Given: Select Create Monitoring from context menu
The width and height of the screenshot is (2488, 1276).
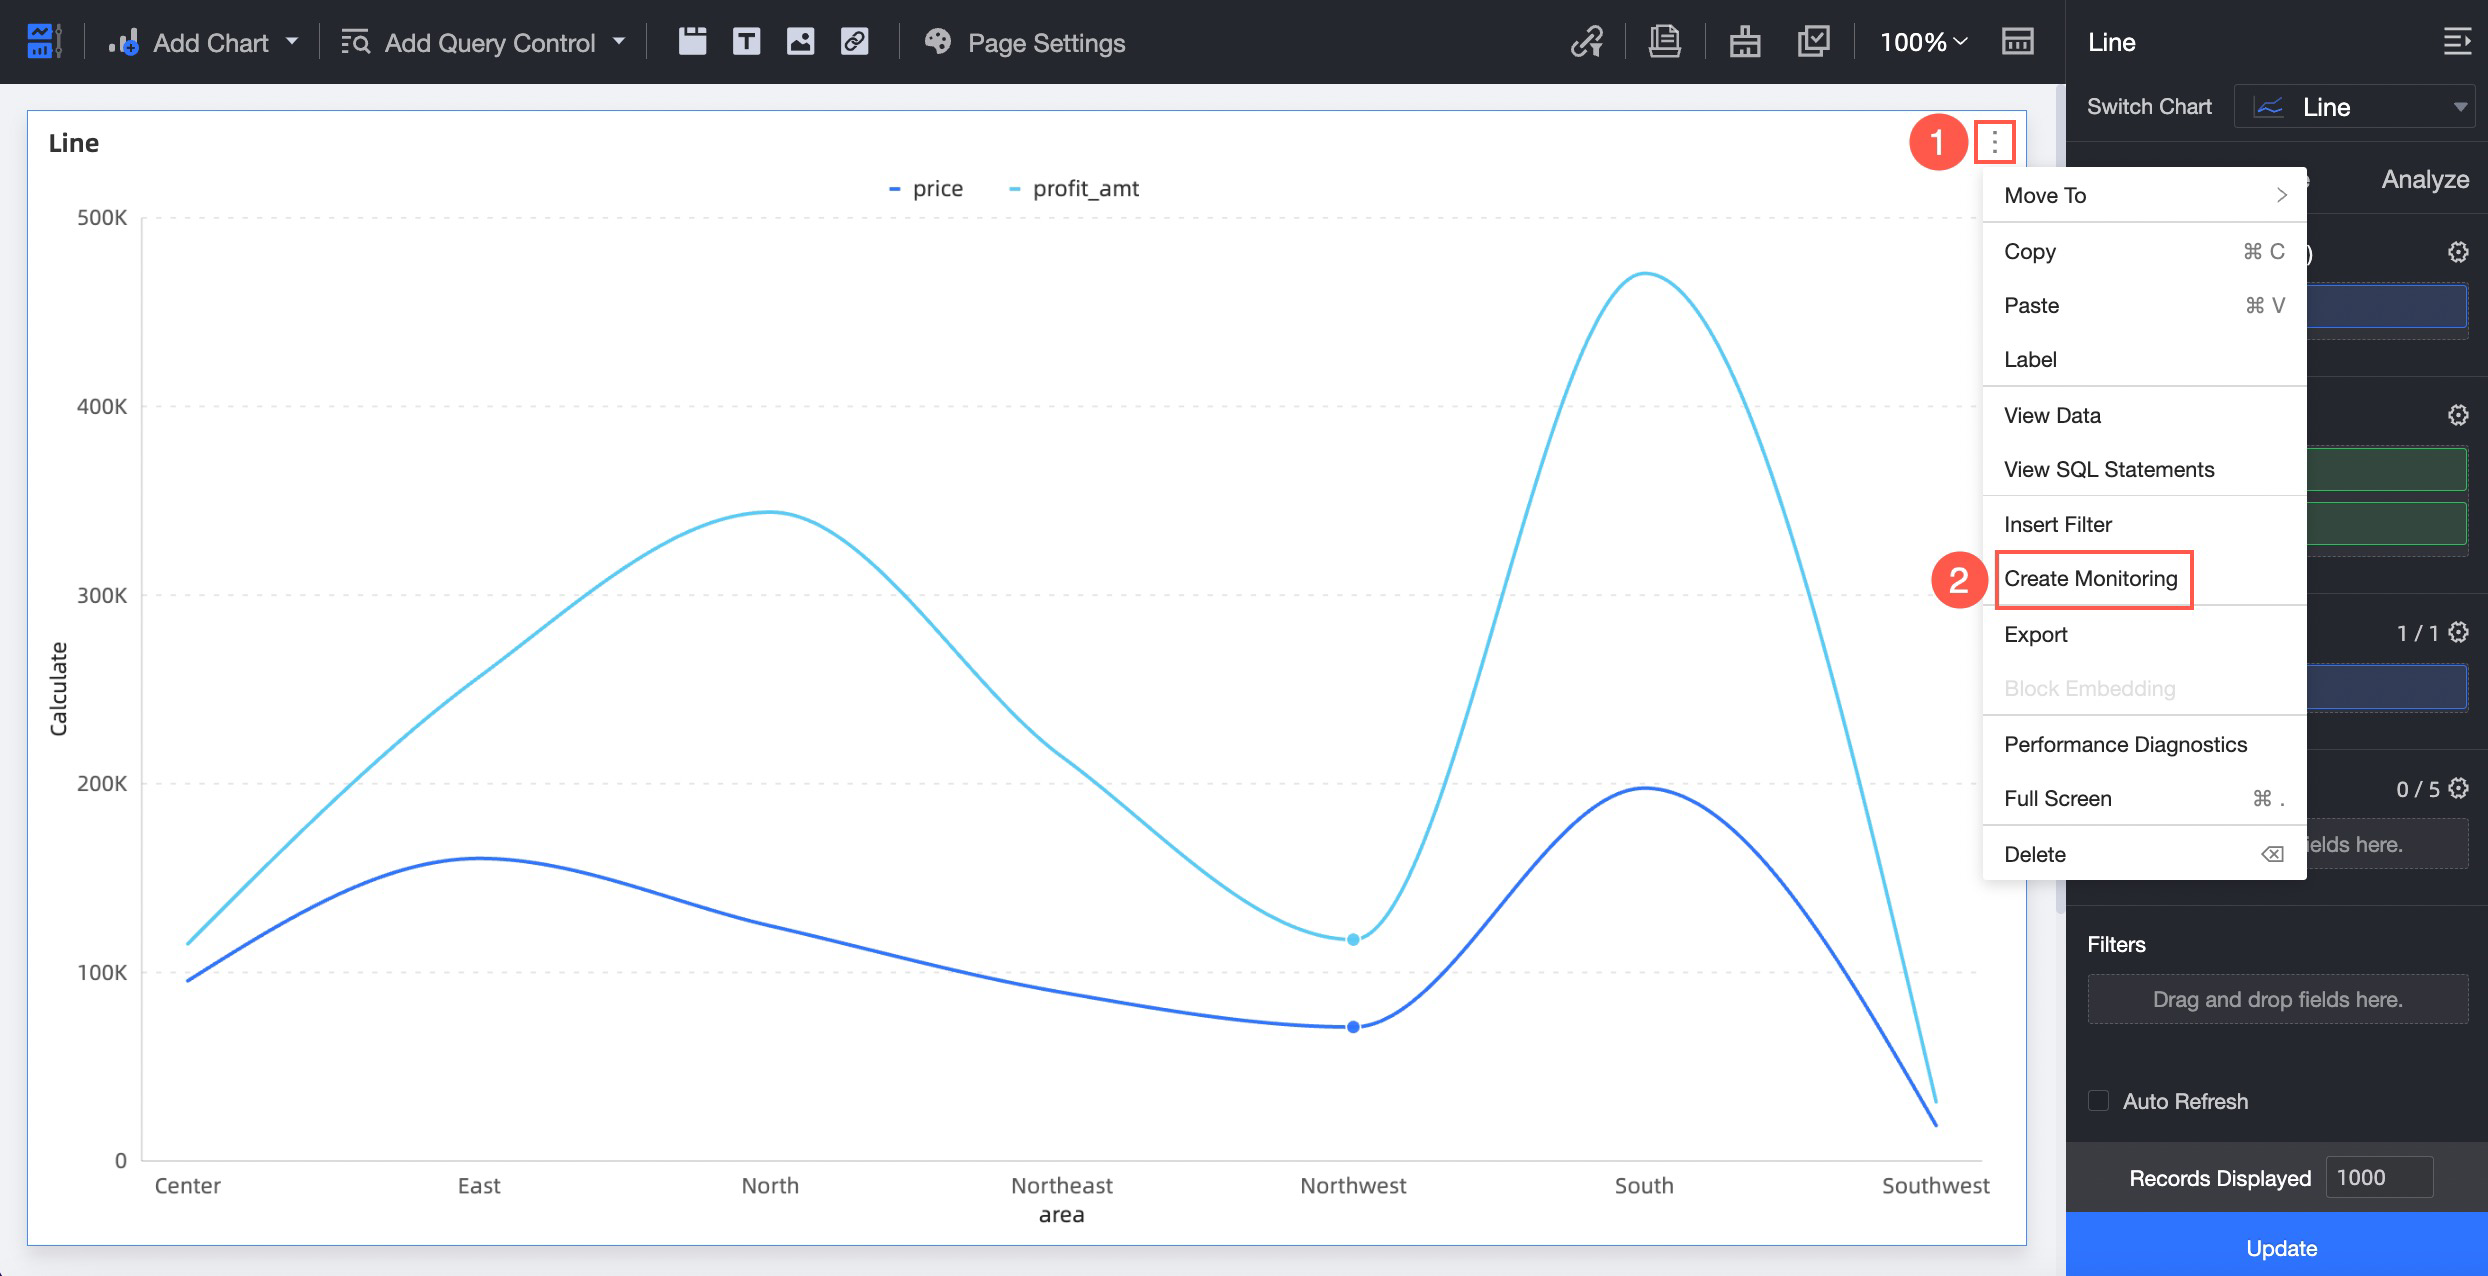Looking at the screenshot, I should pos(2090,579).
